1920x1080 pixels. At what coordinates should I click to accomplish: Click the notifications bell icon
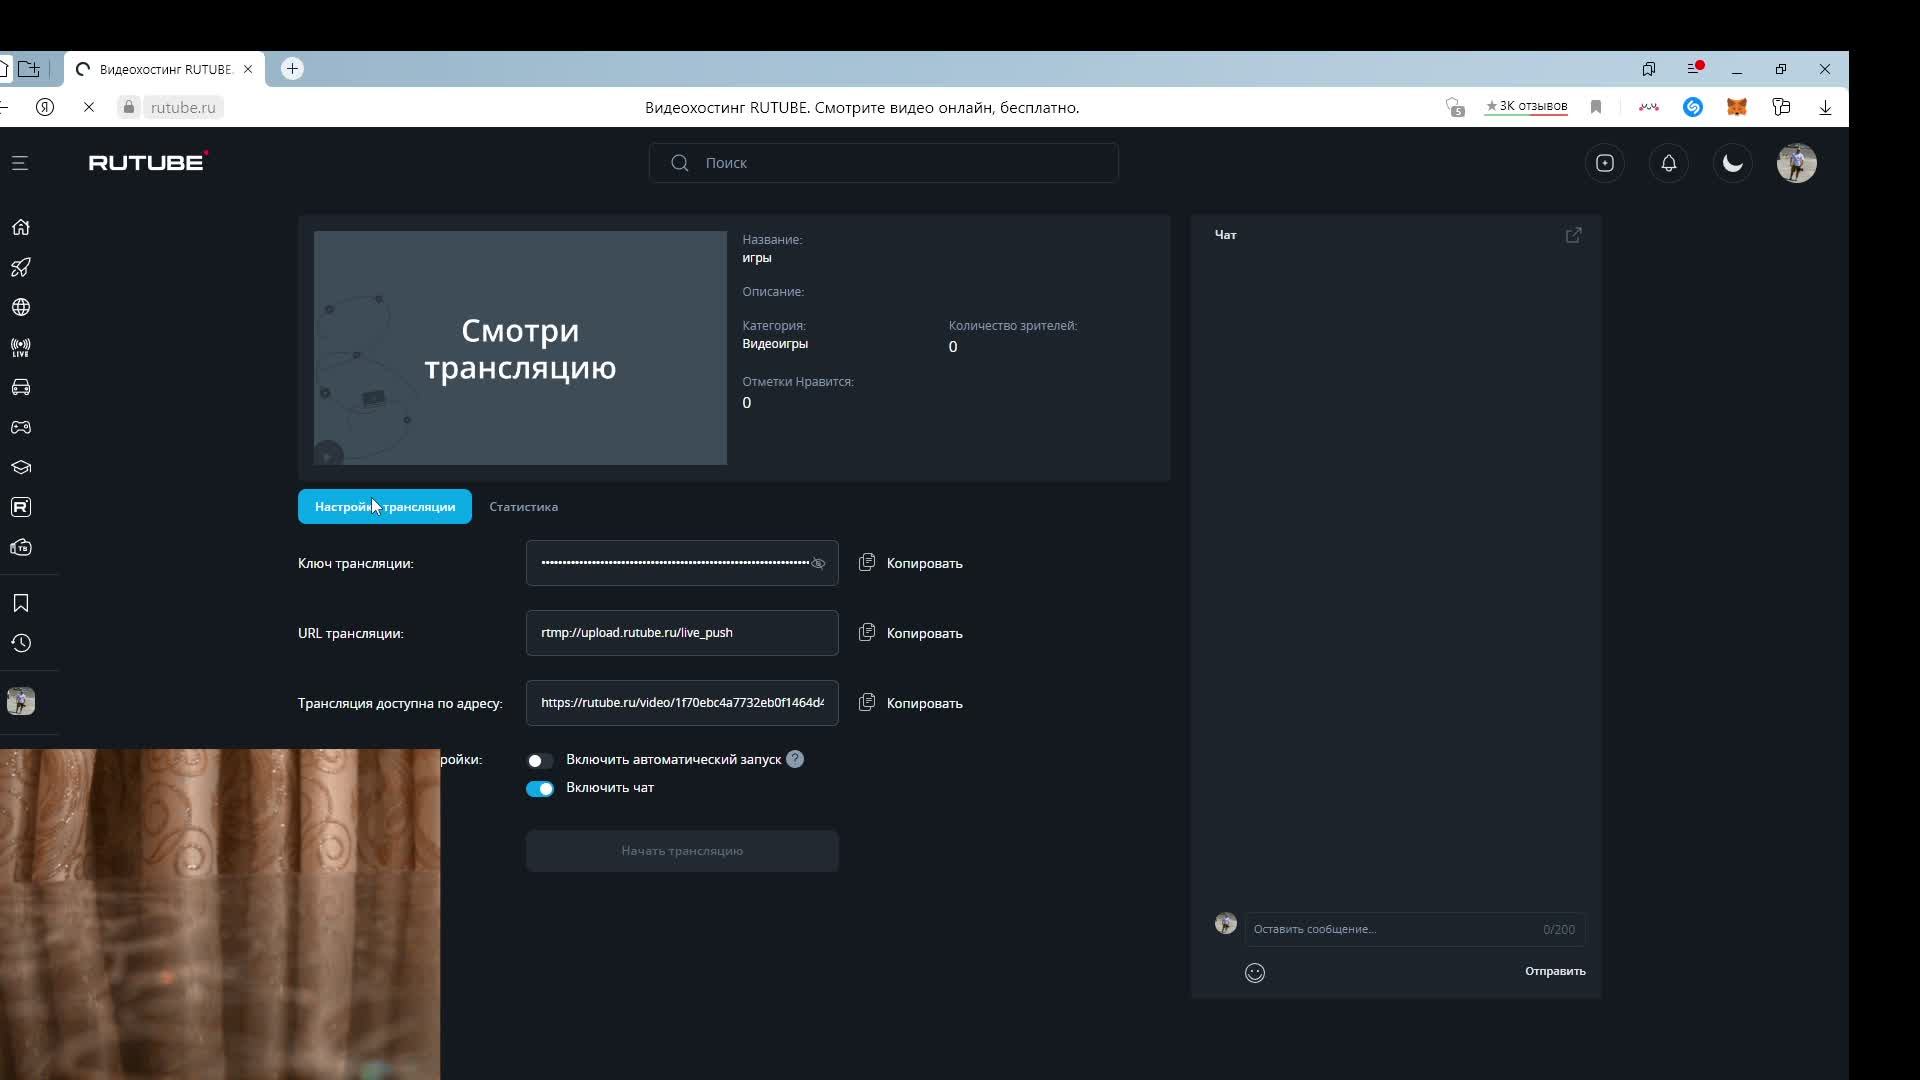[1668, 163]
